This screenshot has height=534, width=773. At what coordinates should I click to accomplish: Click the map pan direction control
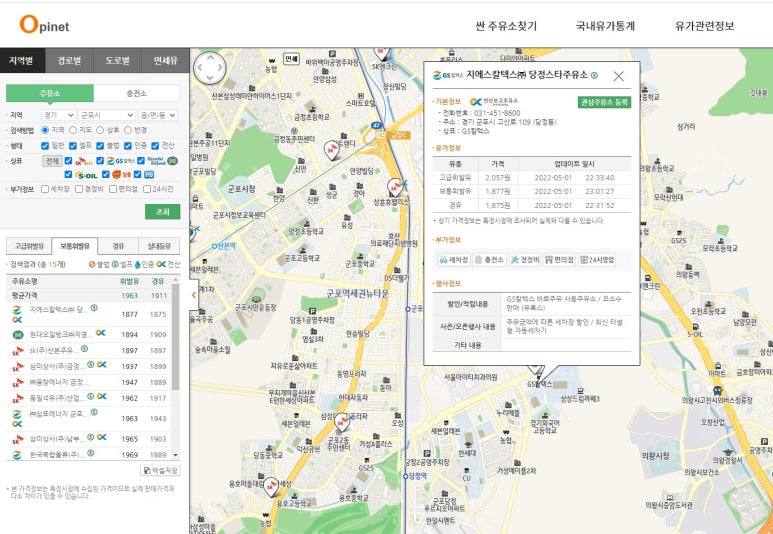click(x=210, y=68)
